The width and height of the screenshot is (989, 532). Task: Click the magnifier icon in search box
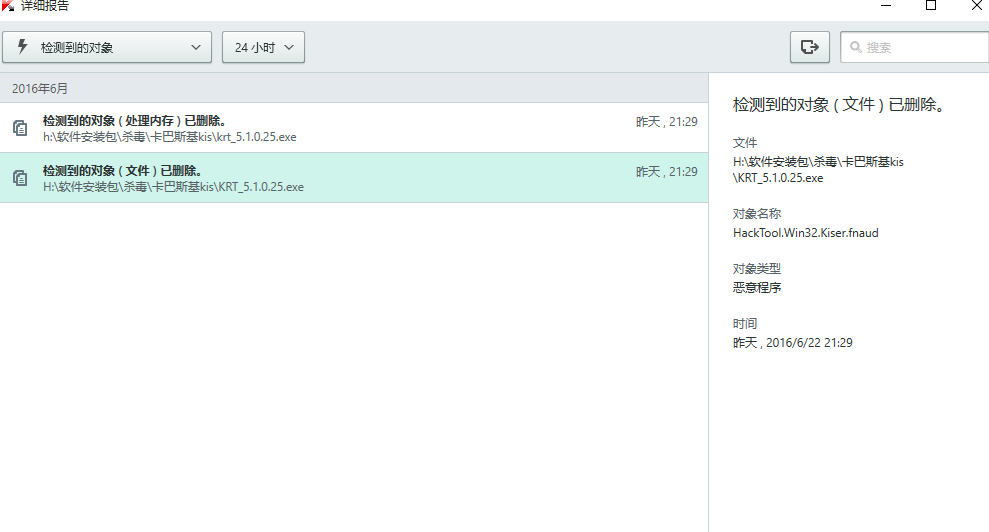point(855,47)
